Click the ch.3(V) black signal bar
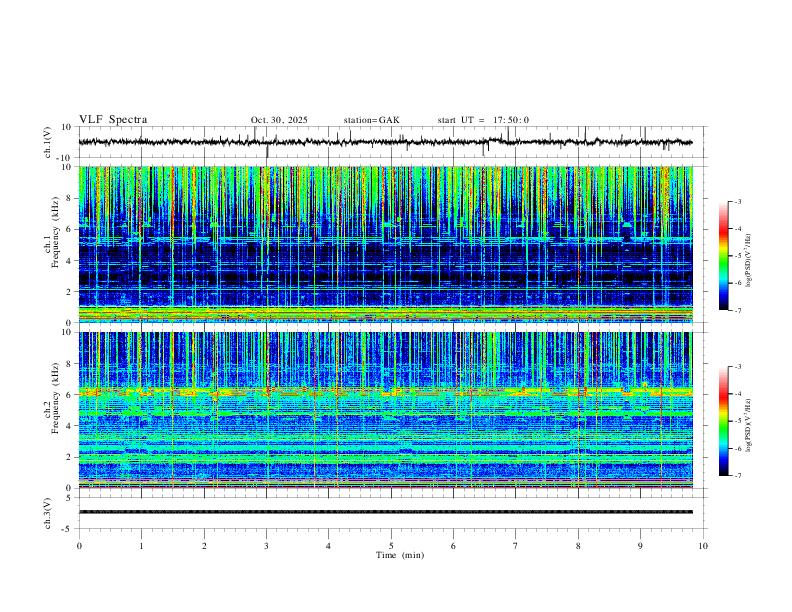This screenshot has height=612, width=792. 386,512
